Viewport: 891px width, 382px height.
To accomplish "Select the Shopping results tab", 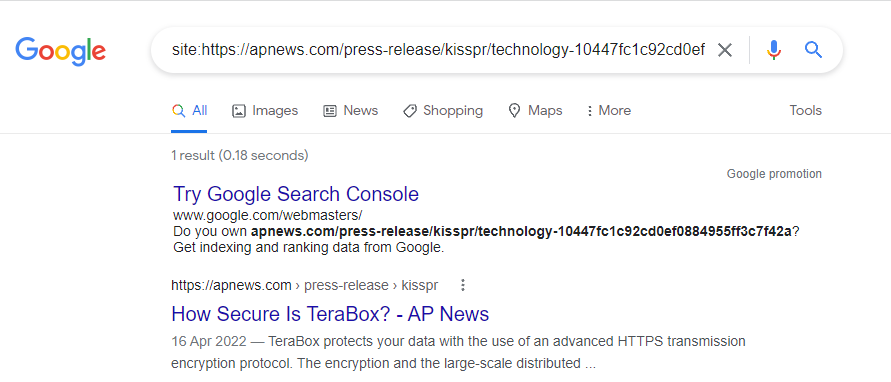I will tap(443, 110).
